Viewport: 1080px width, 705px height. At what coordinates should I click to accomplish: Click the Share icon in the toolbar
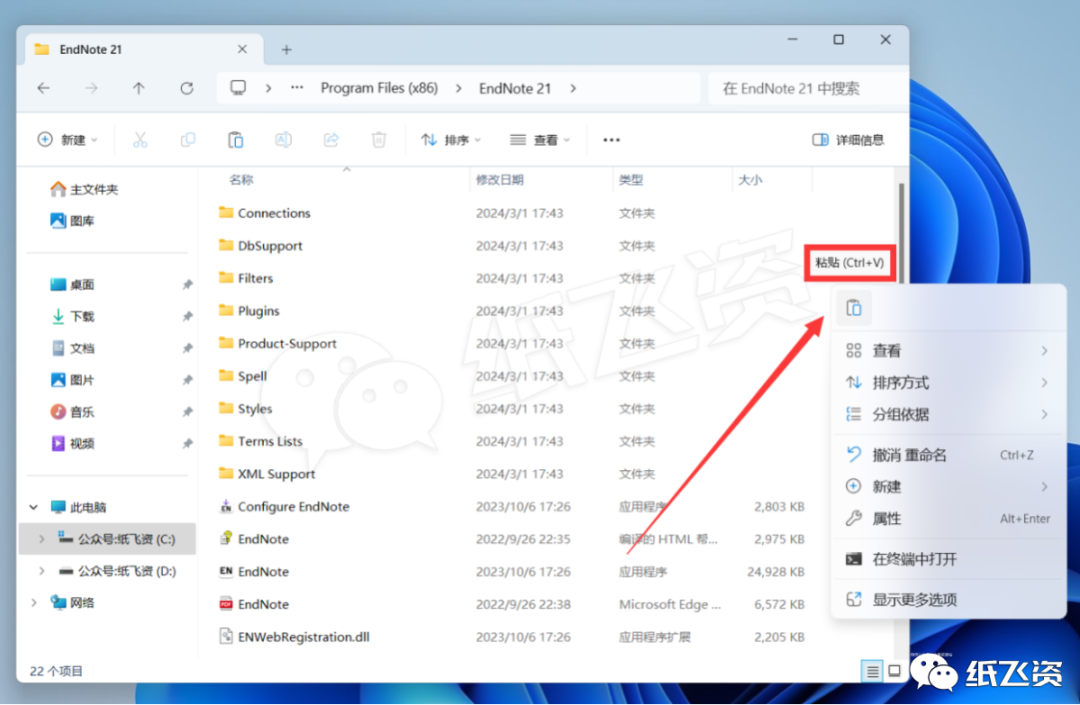point(331,140)
